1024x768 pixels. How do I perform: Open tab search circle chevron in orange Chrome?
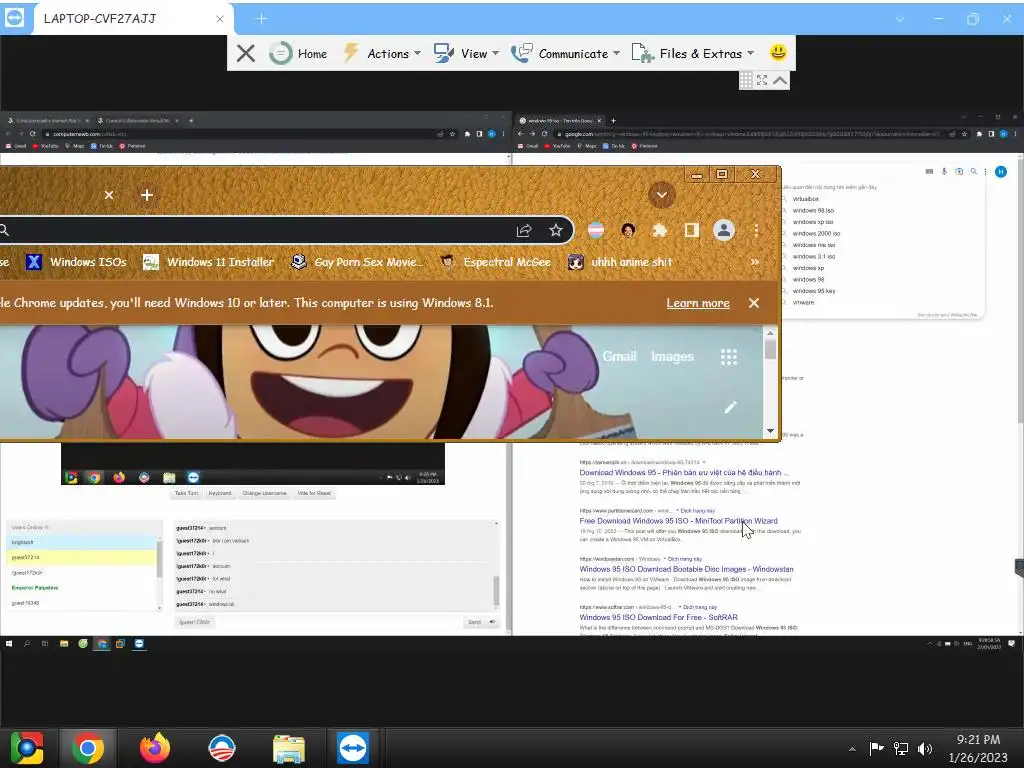(x=662, y=195)
